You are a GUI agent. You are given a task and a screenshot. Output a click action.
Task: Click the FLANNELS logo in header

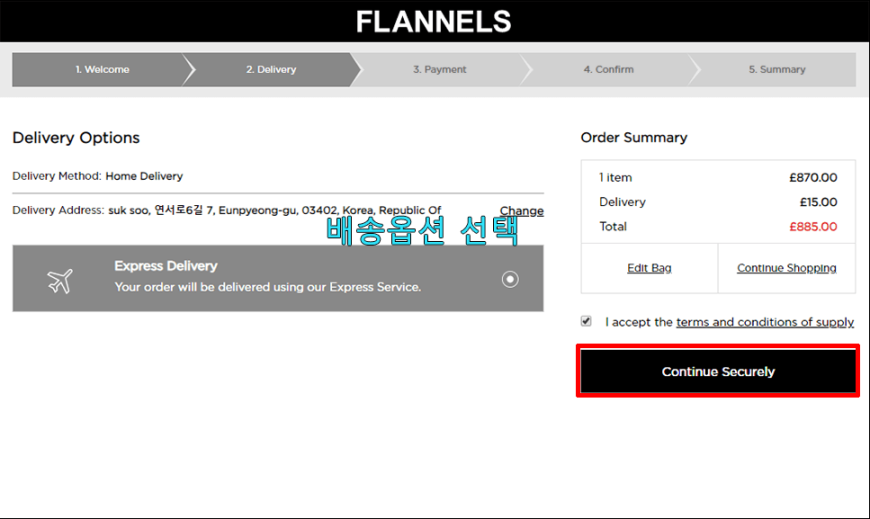tap(434, 21)
